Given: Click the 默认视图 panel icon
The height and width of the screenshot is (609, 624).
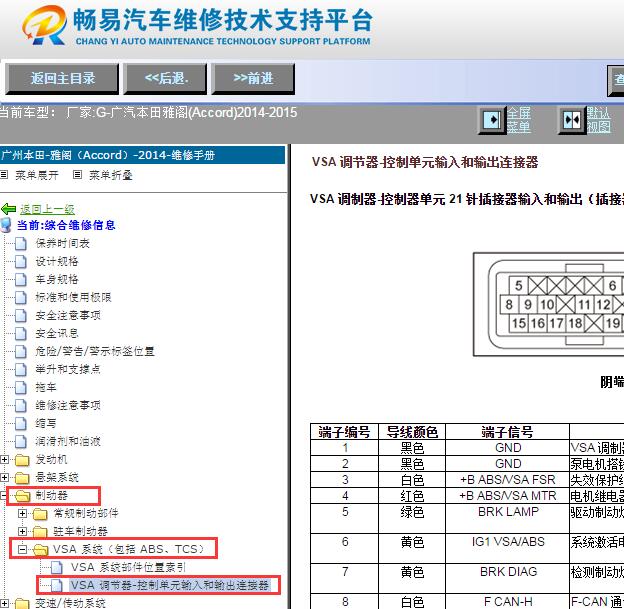Looking at the screenshot, I should [572, 119].
